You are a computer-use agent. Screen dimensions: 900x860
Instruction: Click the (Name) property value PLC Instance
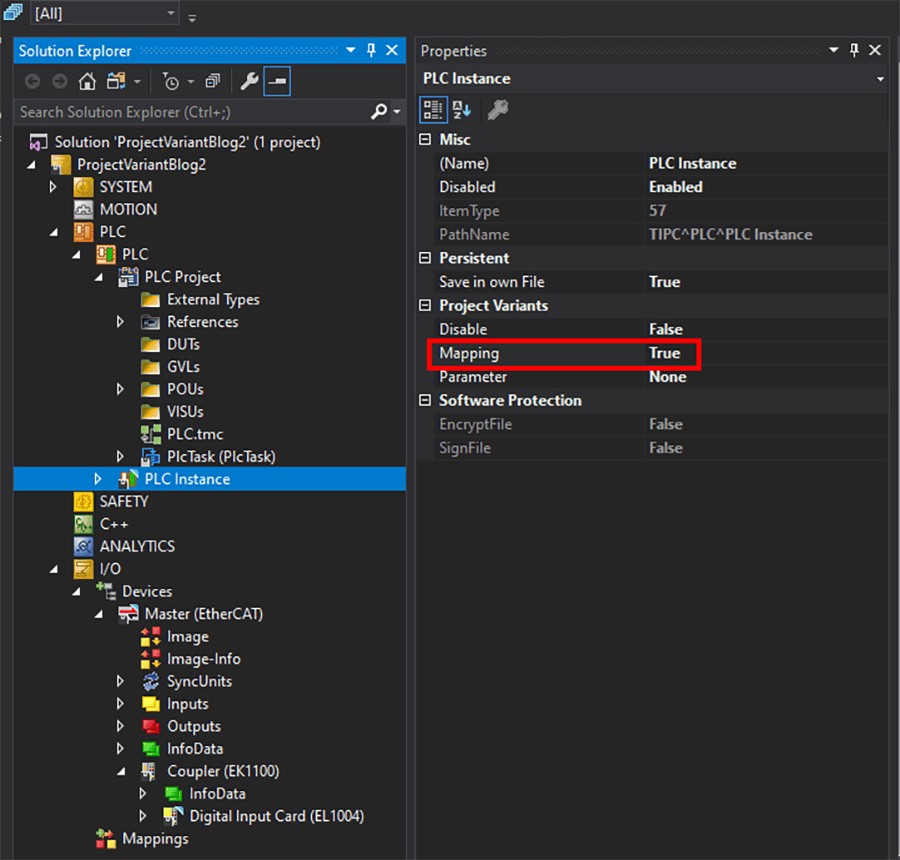[x=692, y=164]
